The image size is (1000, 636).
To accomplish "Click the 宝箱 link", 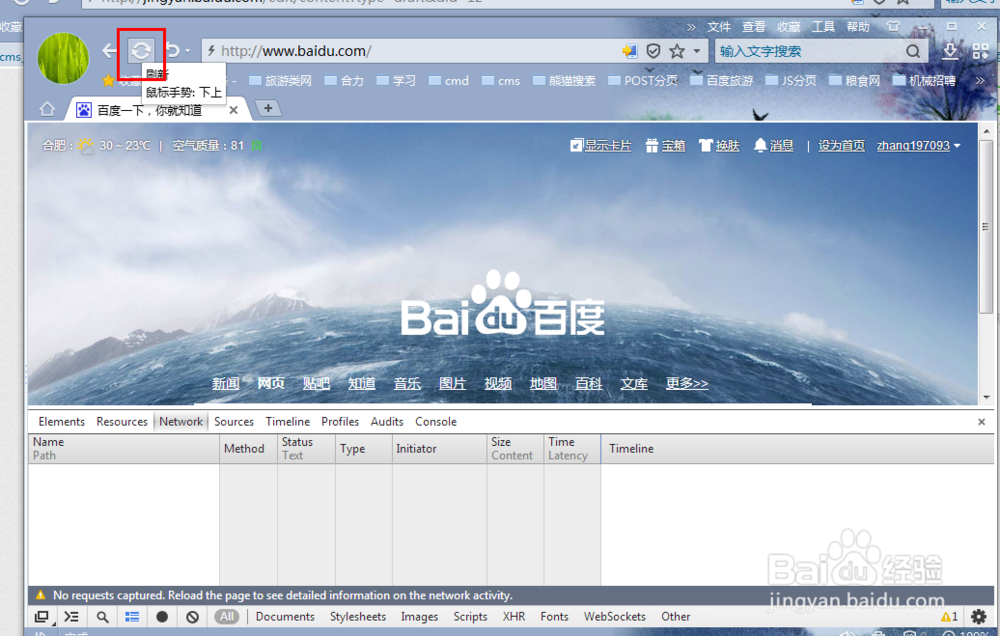I will click(665, 145).
